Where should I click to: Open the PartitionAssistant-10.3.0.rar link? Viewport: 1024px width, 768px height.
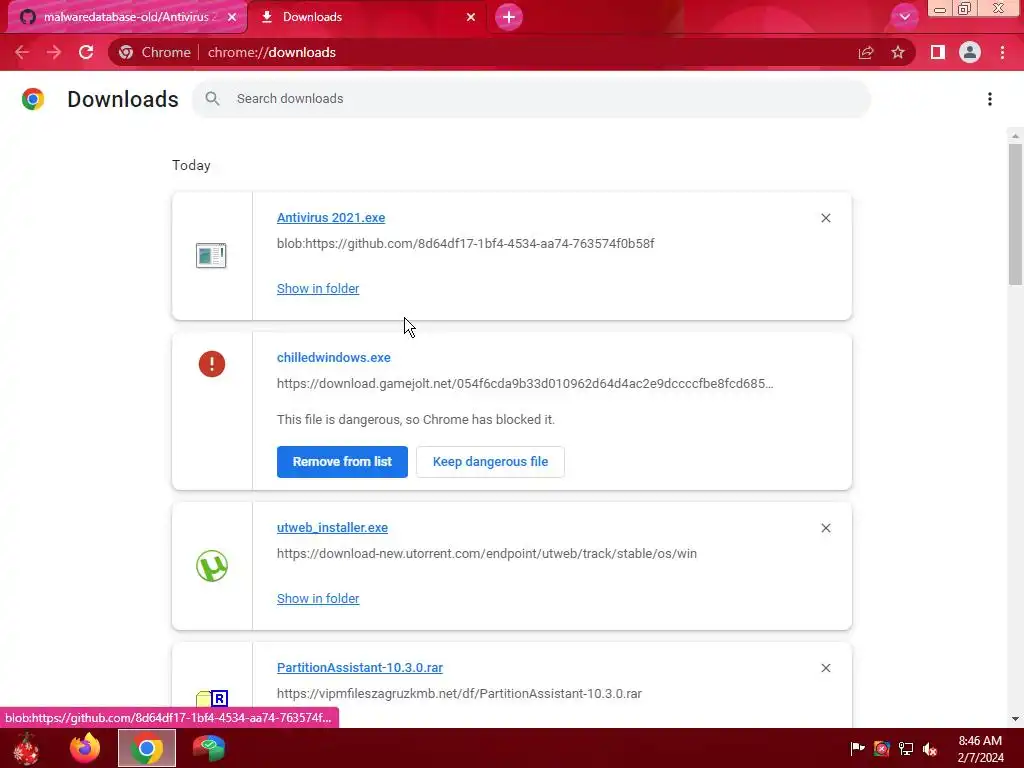360,667
